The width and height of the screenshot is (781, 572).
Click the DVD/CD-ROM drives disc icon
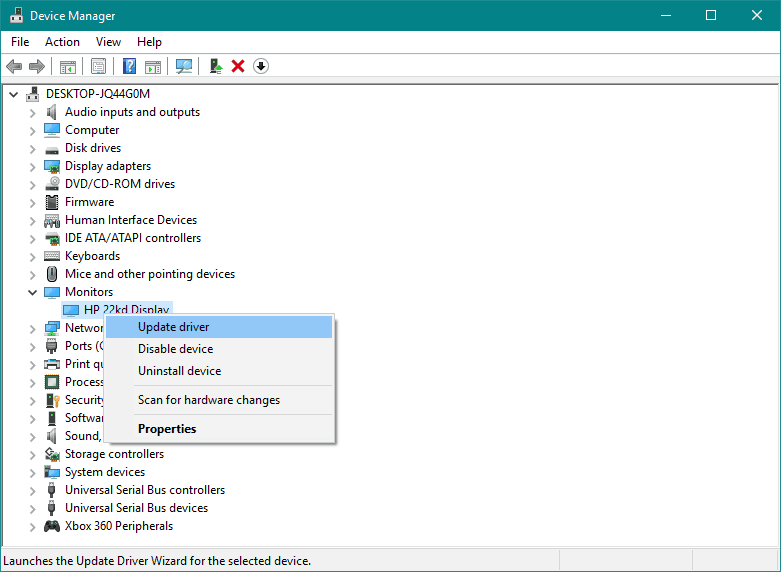point(52,184)
